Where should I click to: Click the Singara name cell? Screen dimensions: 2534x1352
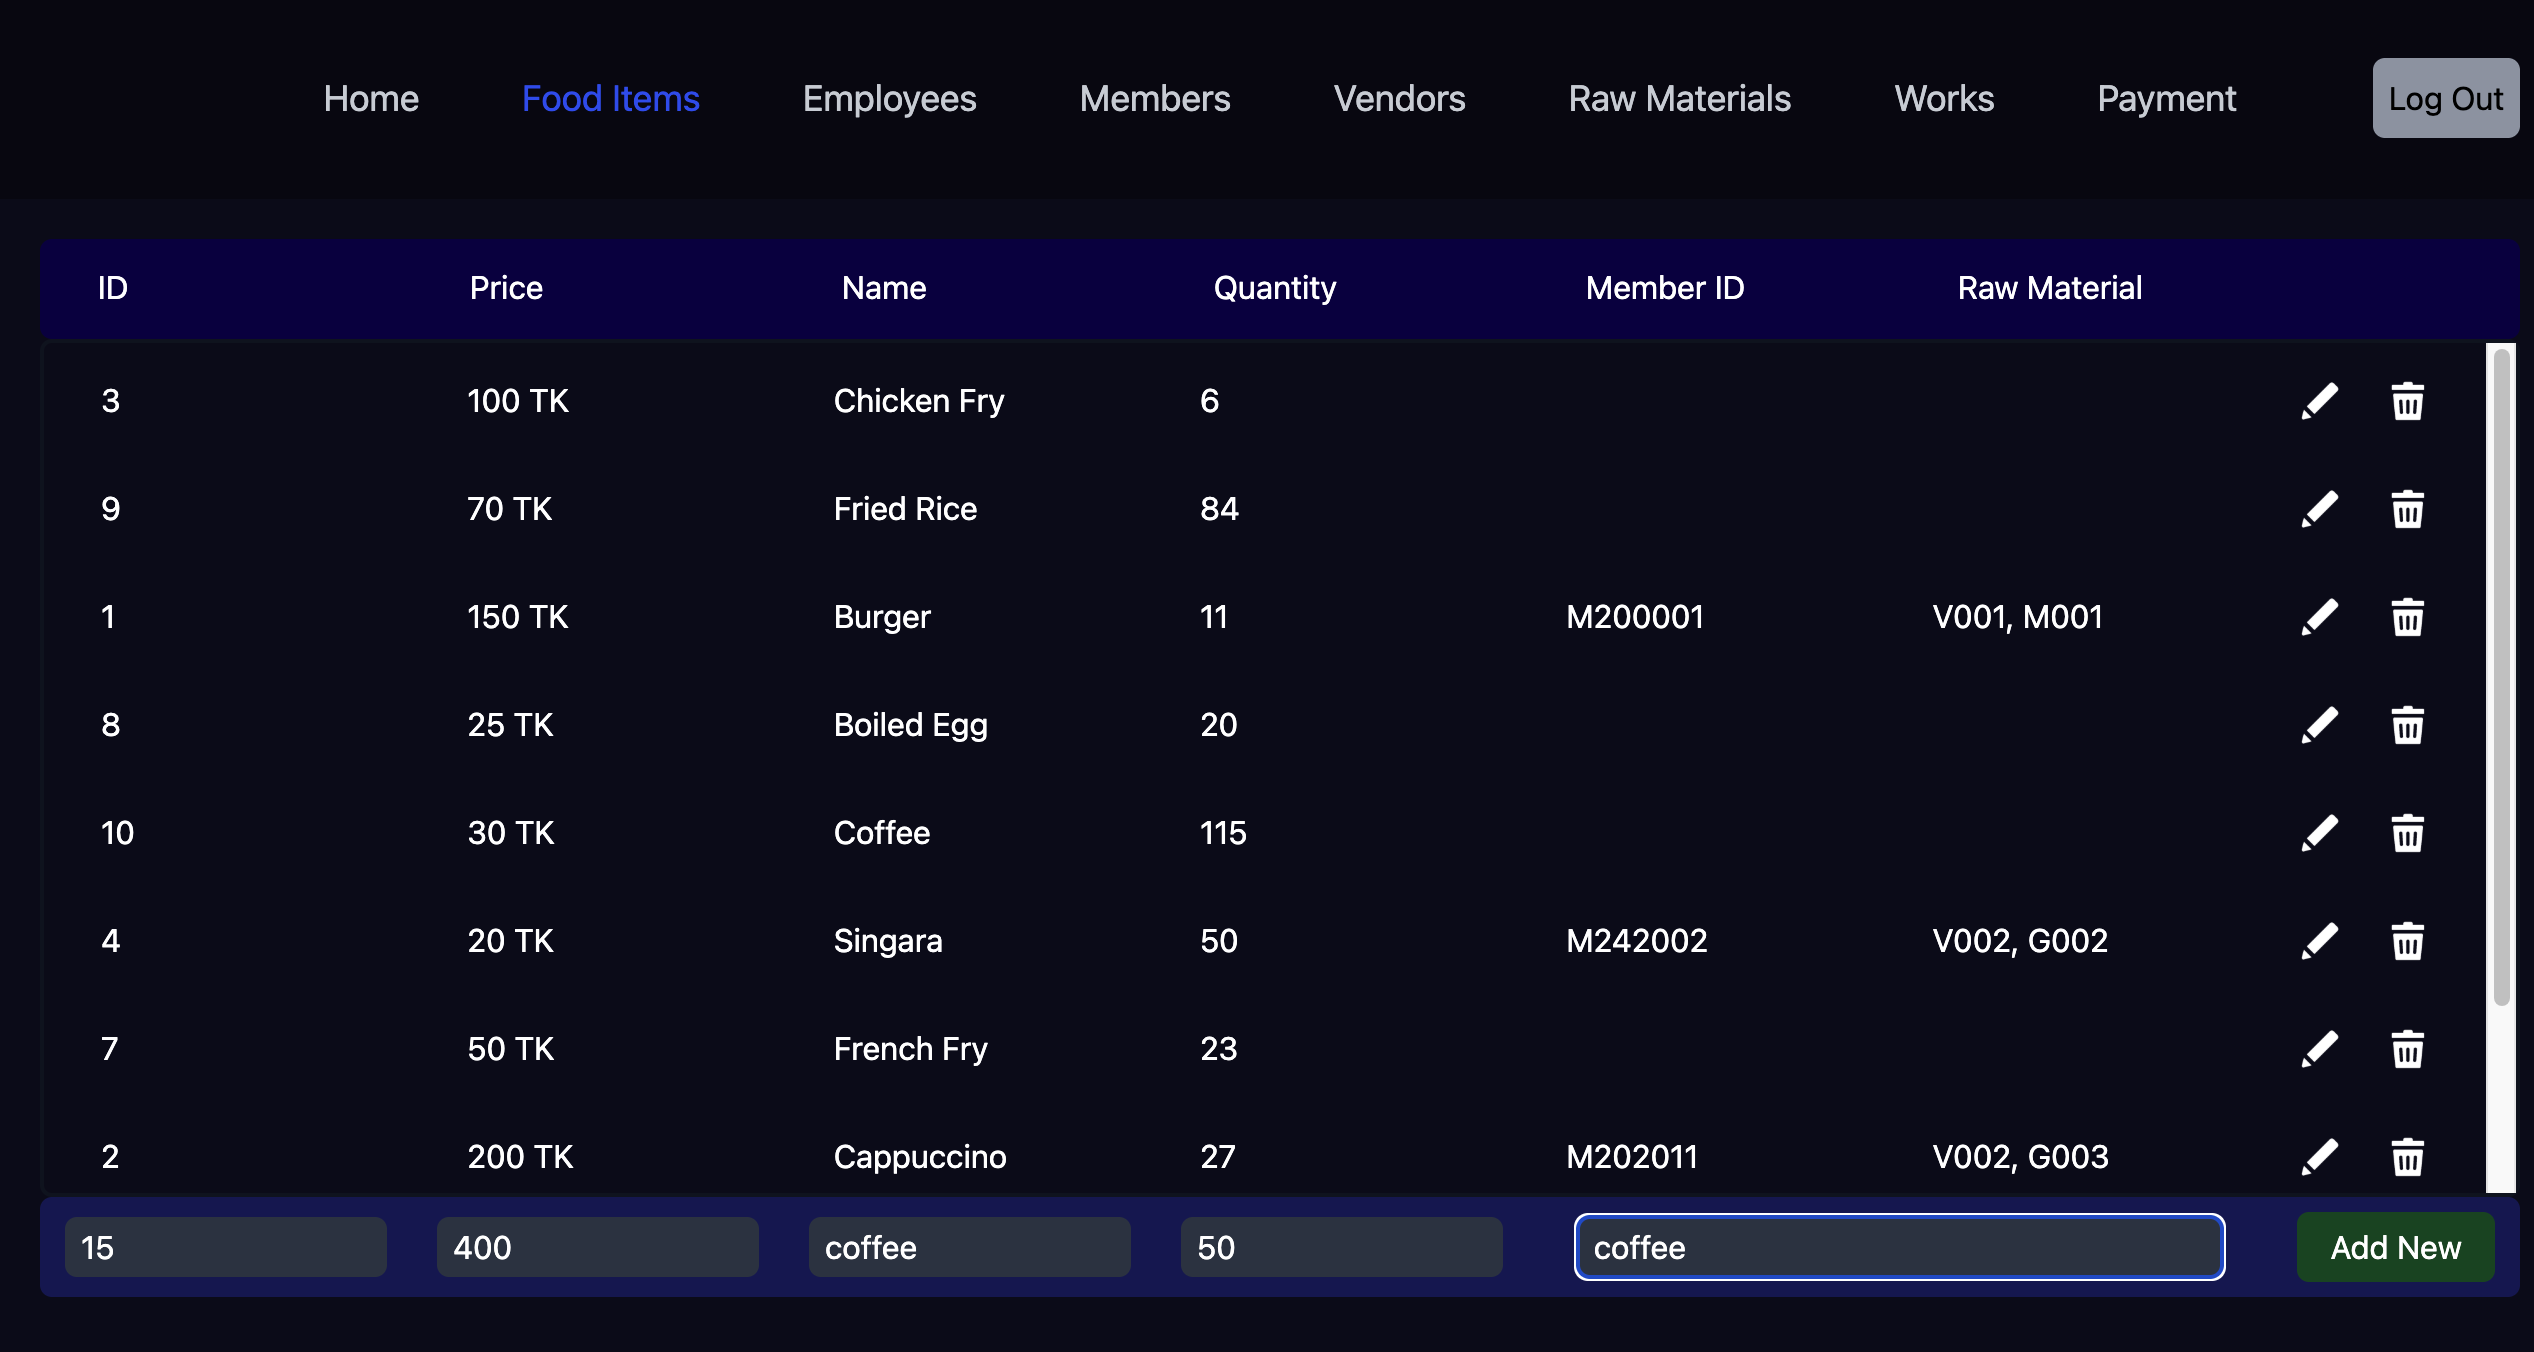888,941
